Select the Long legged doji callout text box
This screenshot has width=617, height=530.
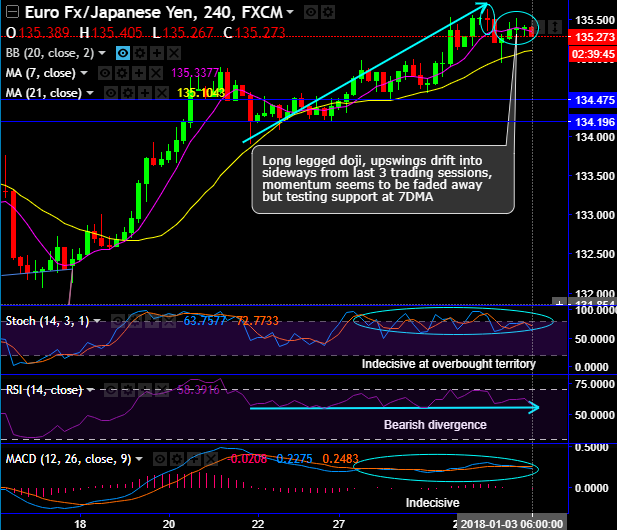383,179
